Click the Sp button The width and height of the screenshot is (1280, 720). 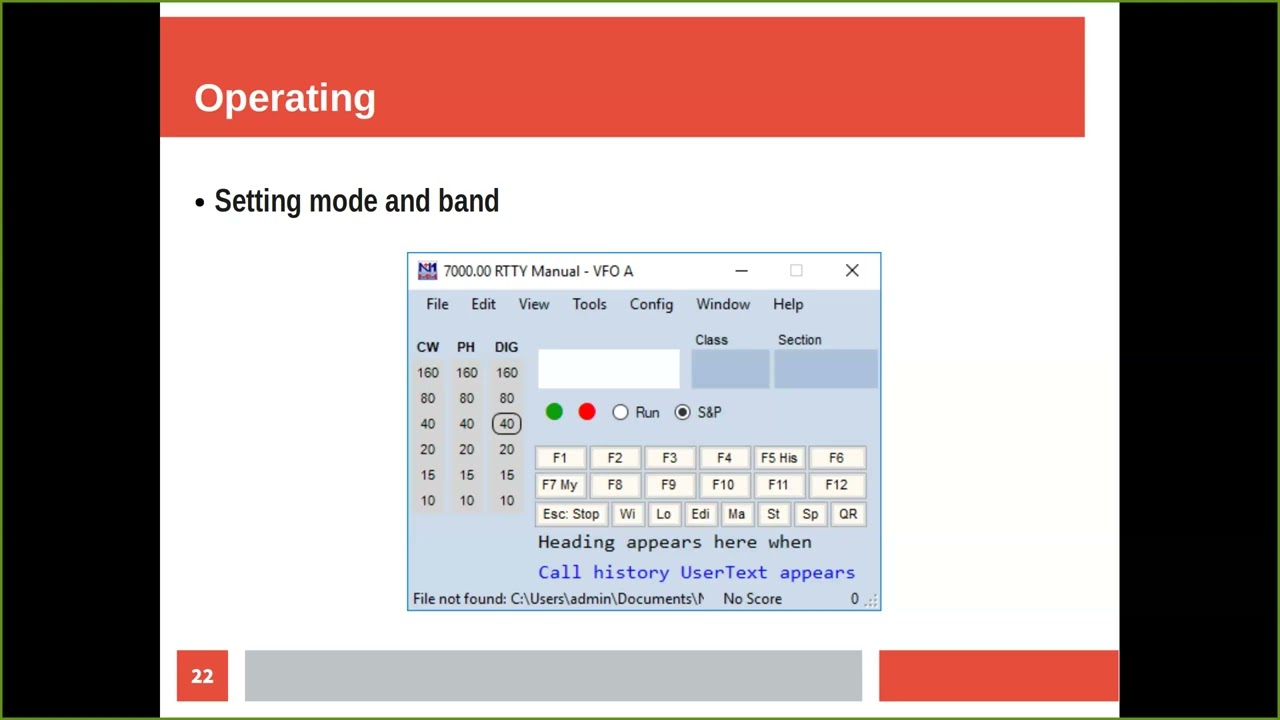(810, 514)
